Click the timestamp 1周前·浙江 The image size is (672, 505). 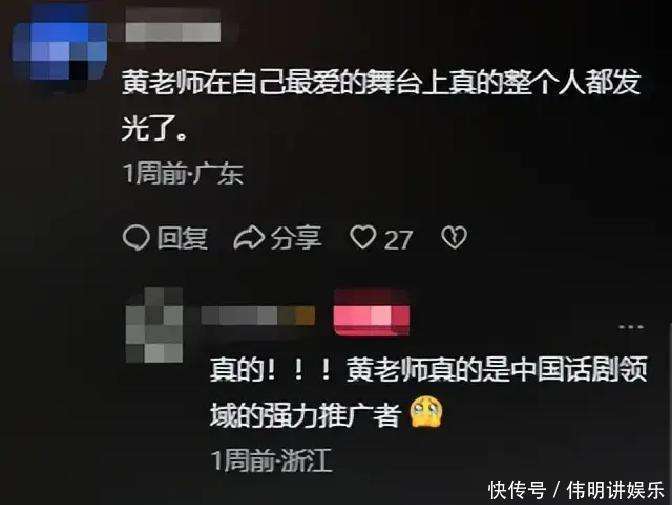click(x=272, y=460)
